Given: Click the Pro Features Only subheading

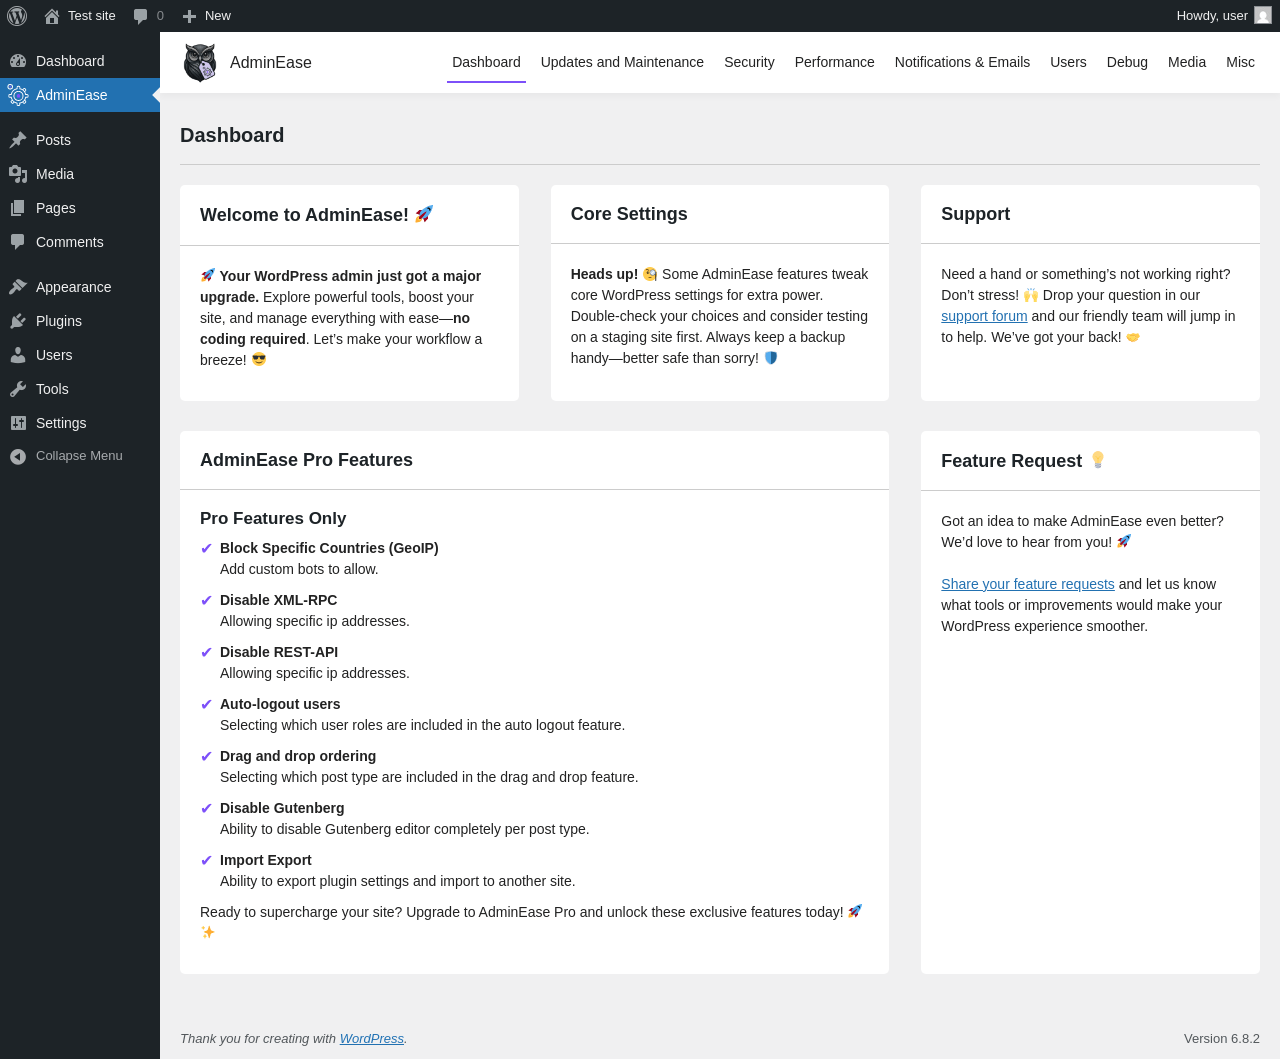Looking at the screenshot, I should tap(273, 518).
